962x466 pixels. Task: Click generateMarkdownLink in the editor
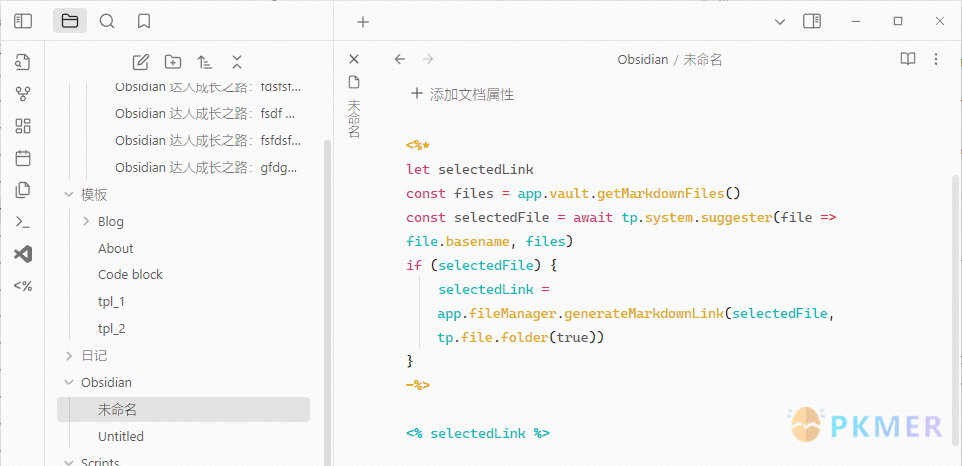pyautogui.click(x=644, y=314)
